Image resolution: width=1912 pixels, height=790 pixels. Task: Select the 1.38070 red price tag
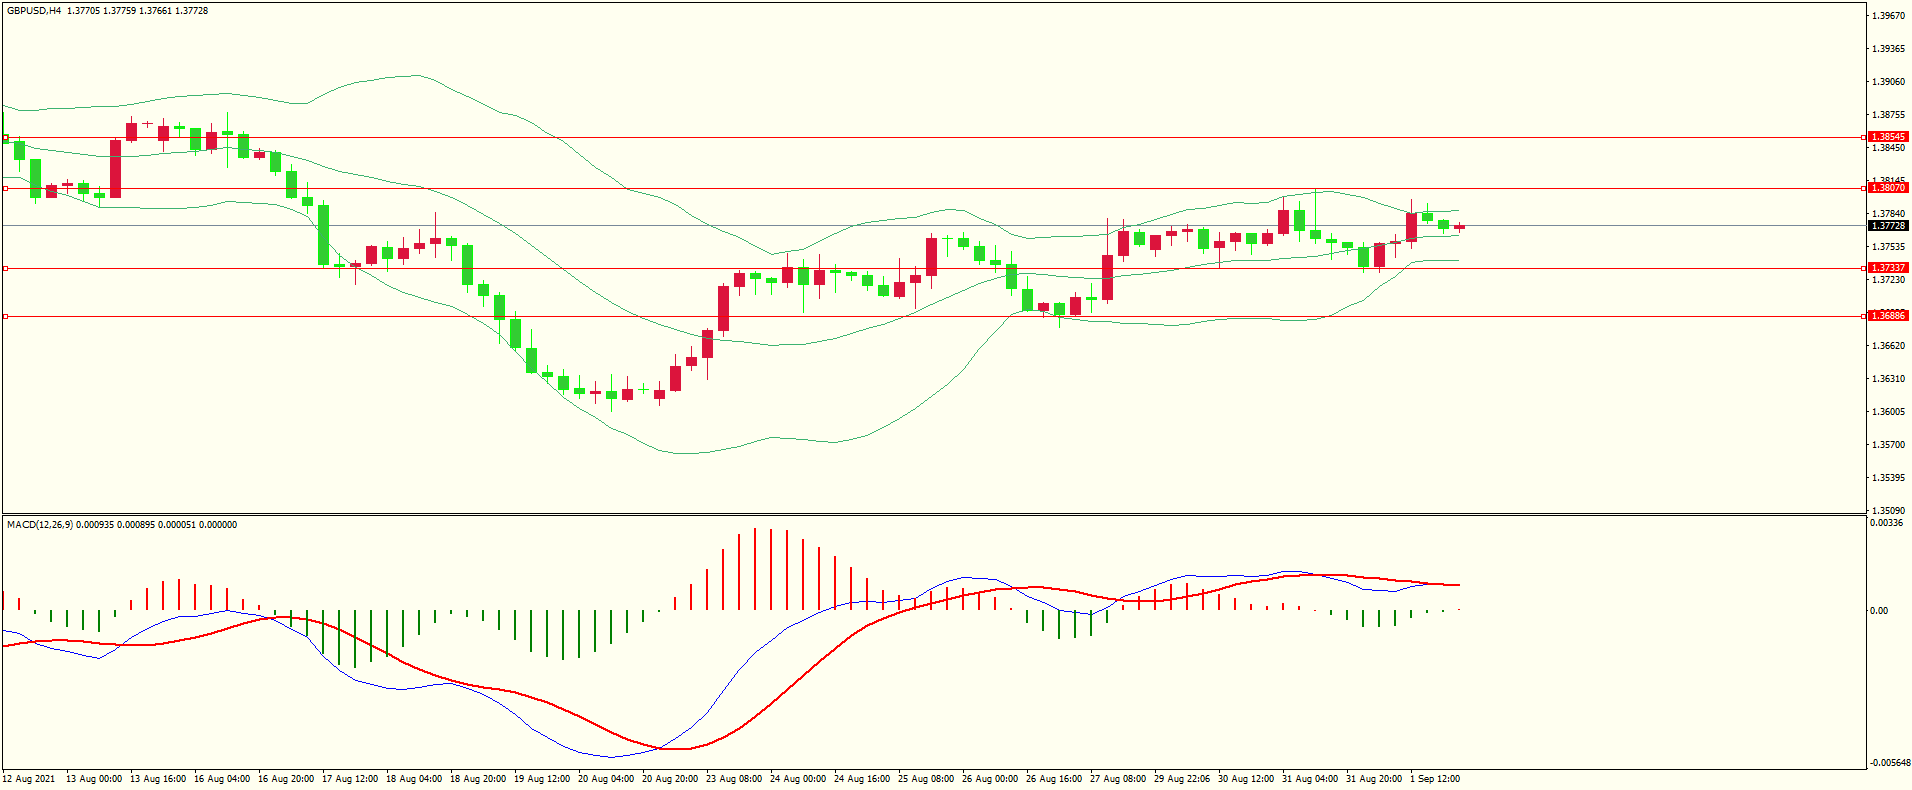coord(1888,188)
